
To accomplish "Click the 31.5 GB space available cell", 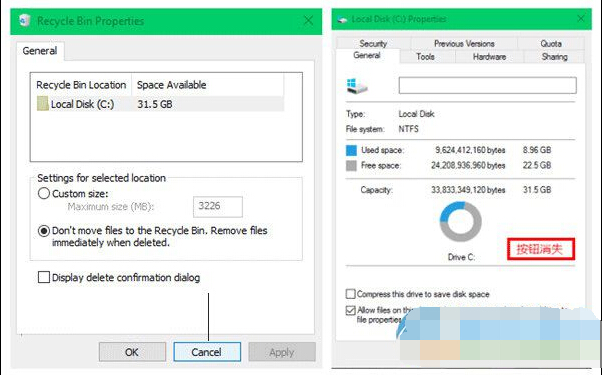I will click(x=155, y=104).
